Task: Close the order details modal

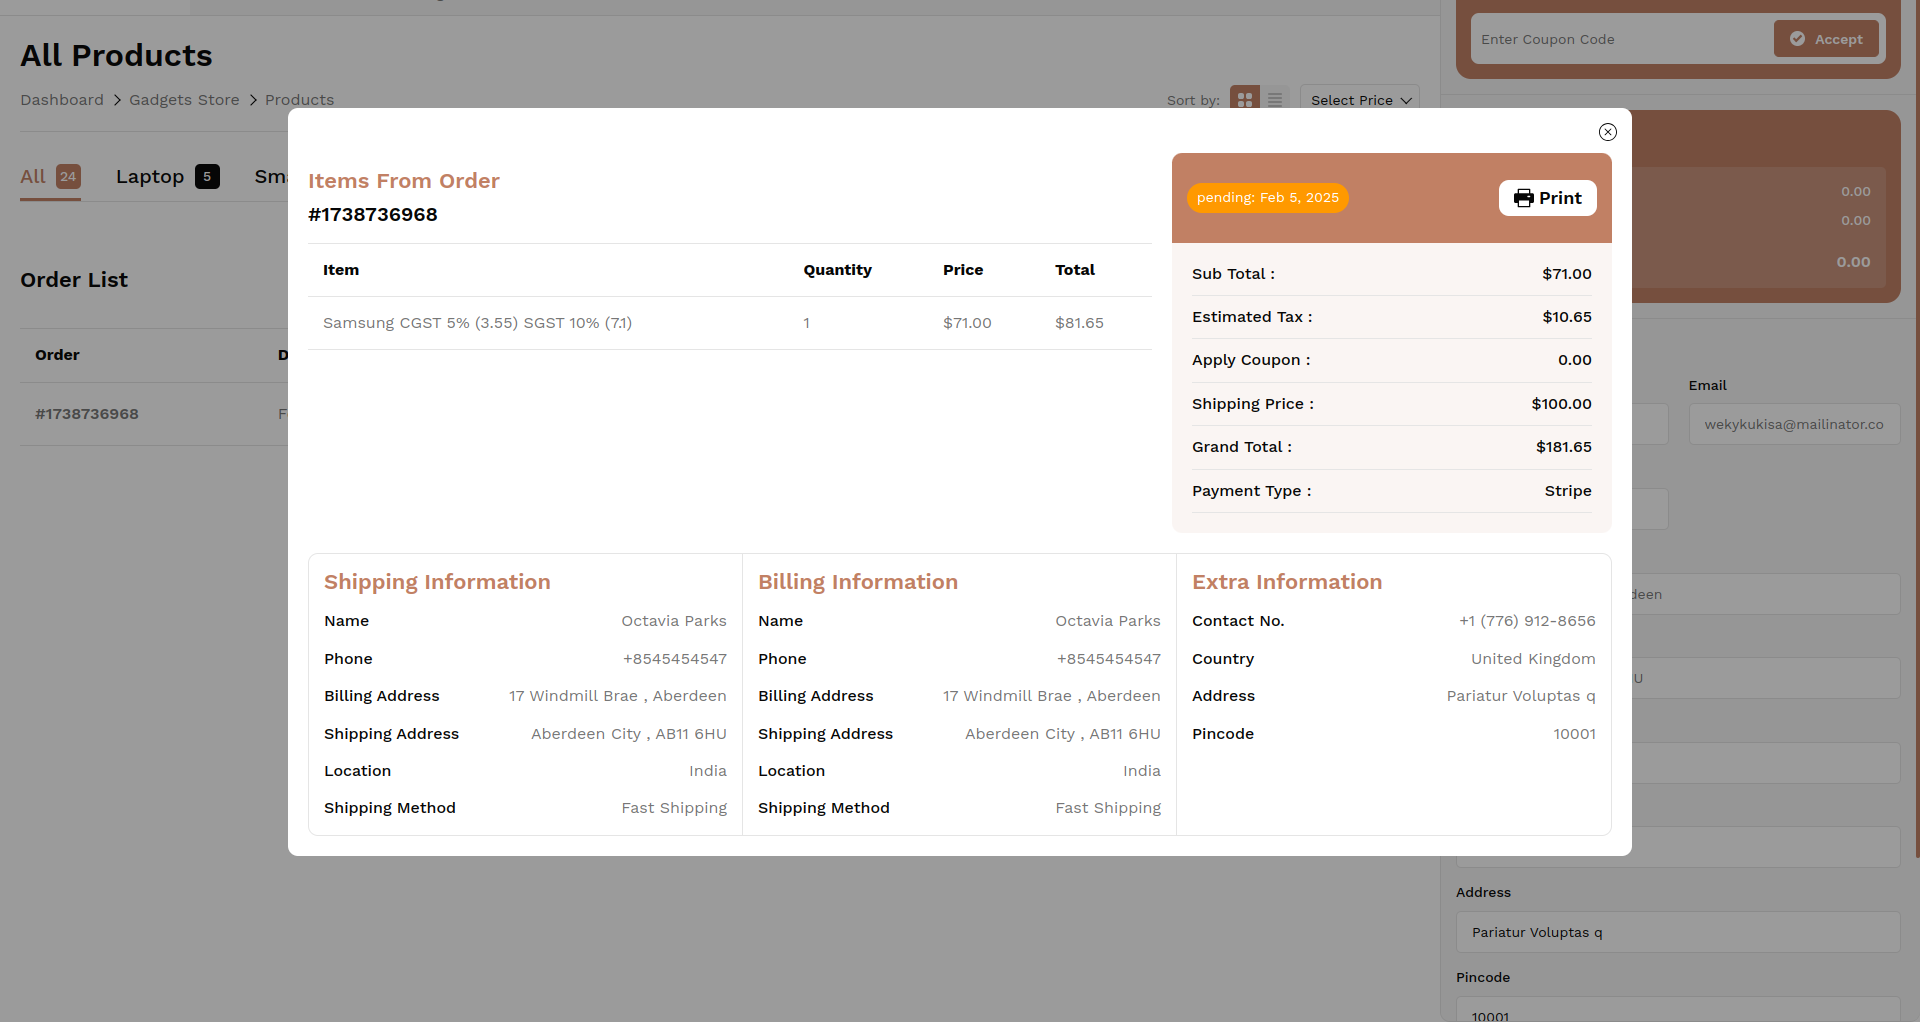Action: point(1607,132)
